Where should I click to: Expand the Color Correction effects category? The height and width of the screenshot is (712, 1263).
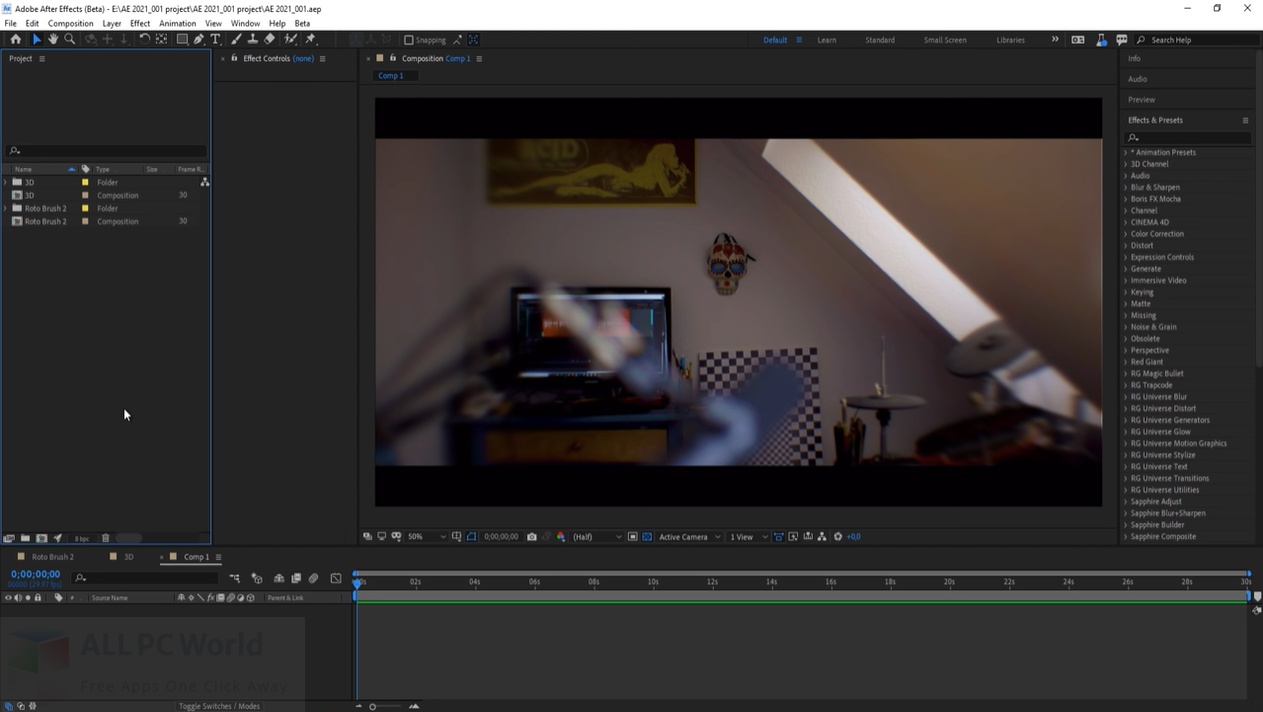(1126, 234)
